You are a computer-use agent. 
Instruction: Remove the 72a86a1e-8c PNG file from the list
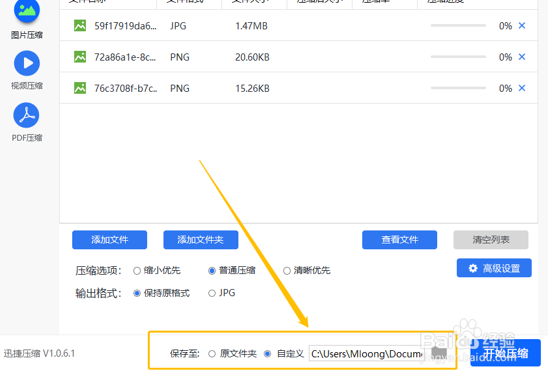(522, 57)
